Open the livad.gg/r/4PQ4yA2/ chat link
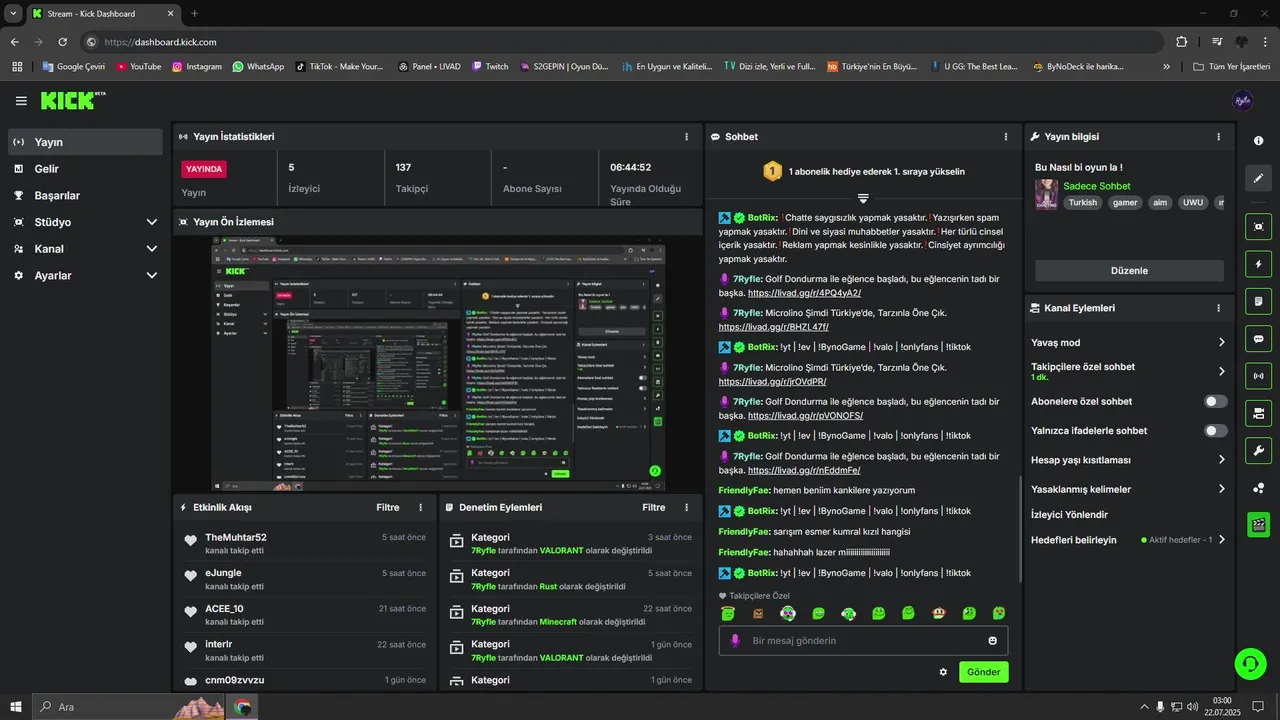The width and height of the screenshot is (1280, 720). [804, 293]
